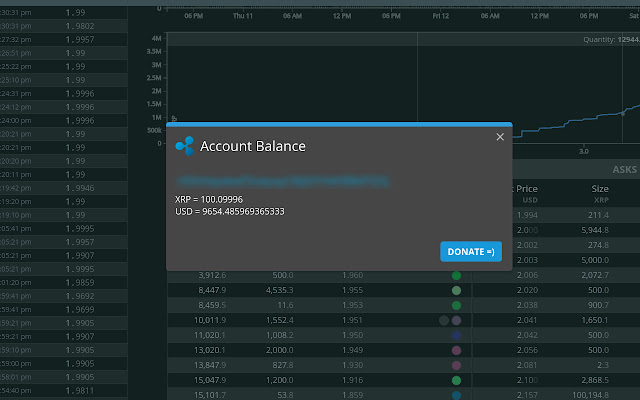Click the ASKS order book header
The height and width of the screenshot is (400, 640).
pyautogui.click(x=624, y=170)
